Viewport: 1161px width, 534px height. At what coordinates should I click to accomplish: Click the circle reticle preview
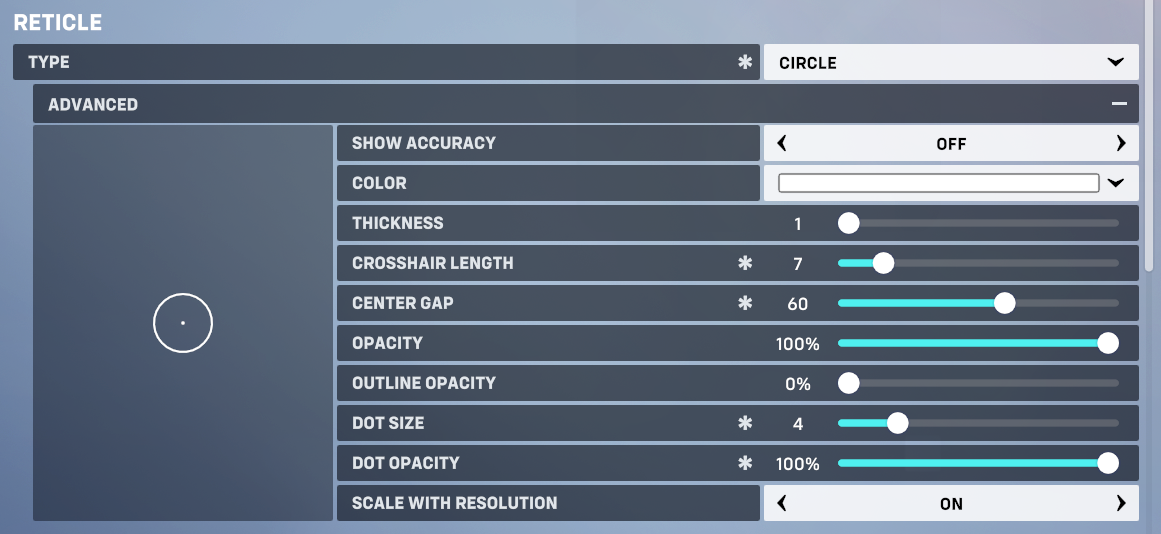[183, 323]
